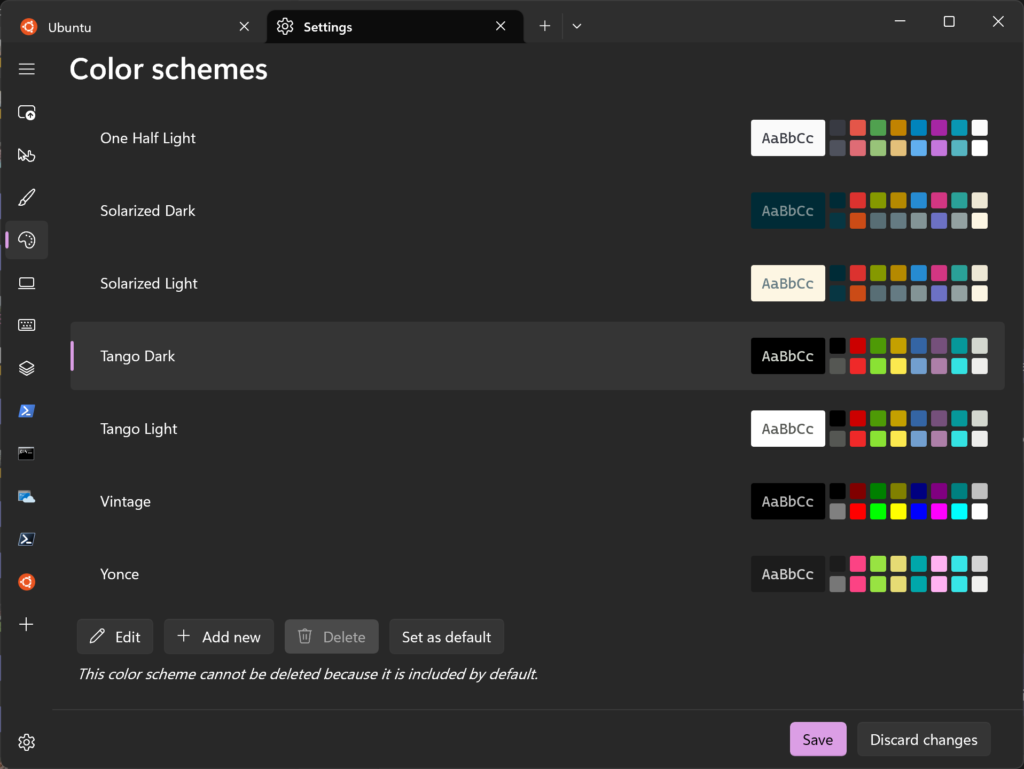Open Startup settings in the sidebar
The width and height of the screenshot is (1024, 769).
point(26,112)
